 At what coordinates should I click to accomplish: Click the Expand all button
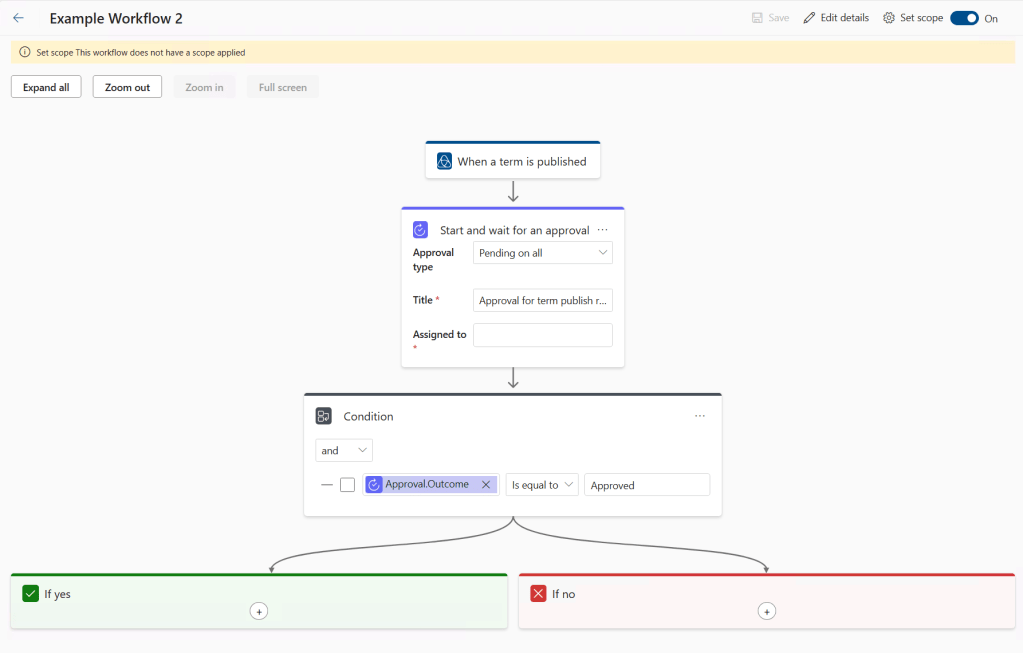coord(46,87)
